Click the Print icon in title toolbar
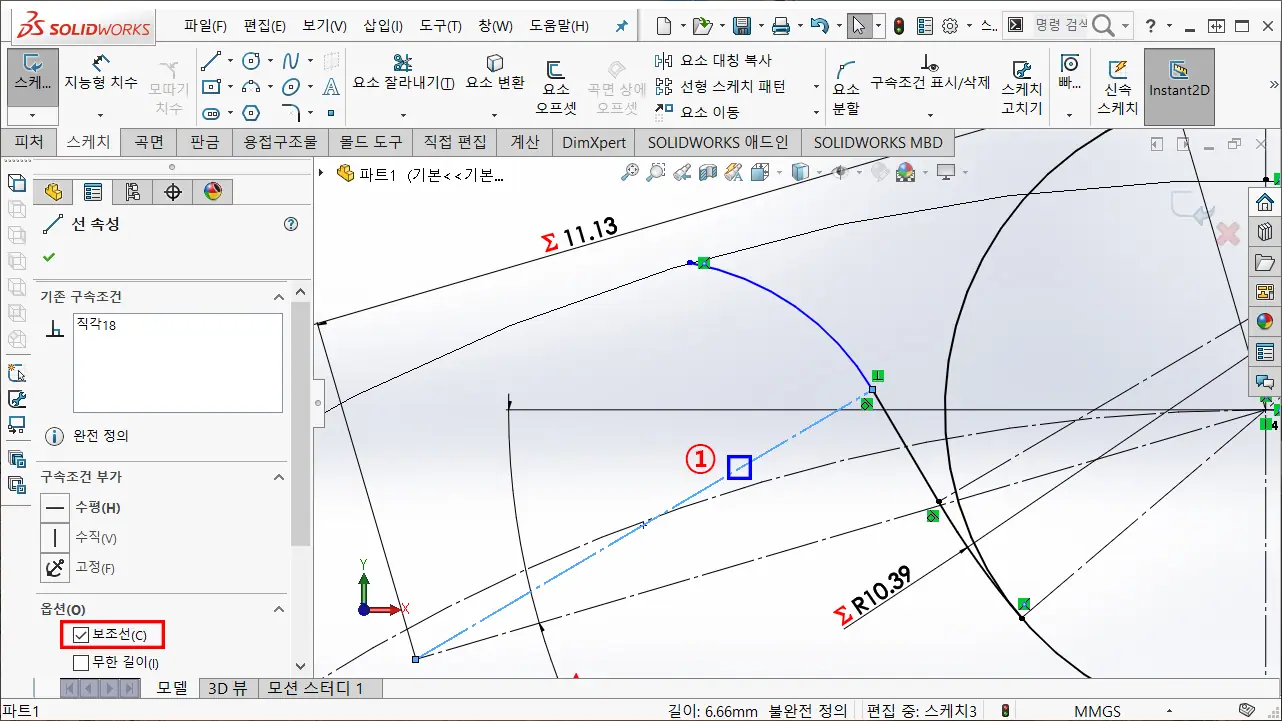Viewport: 1282px width, 721px height. coord(781,26)
